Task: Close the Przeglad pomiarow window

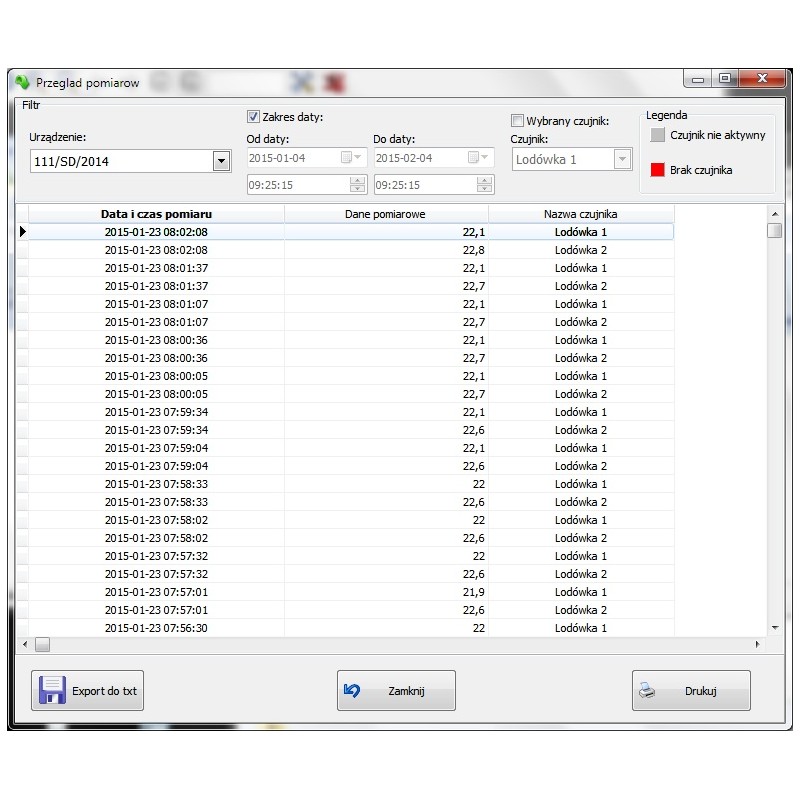Action: click(x=762, y=79)
